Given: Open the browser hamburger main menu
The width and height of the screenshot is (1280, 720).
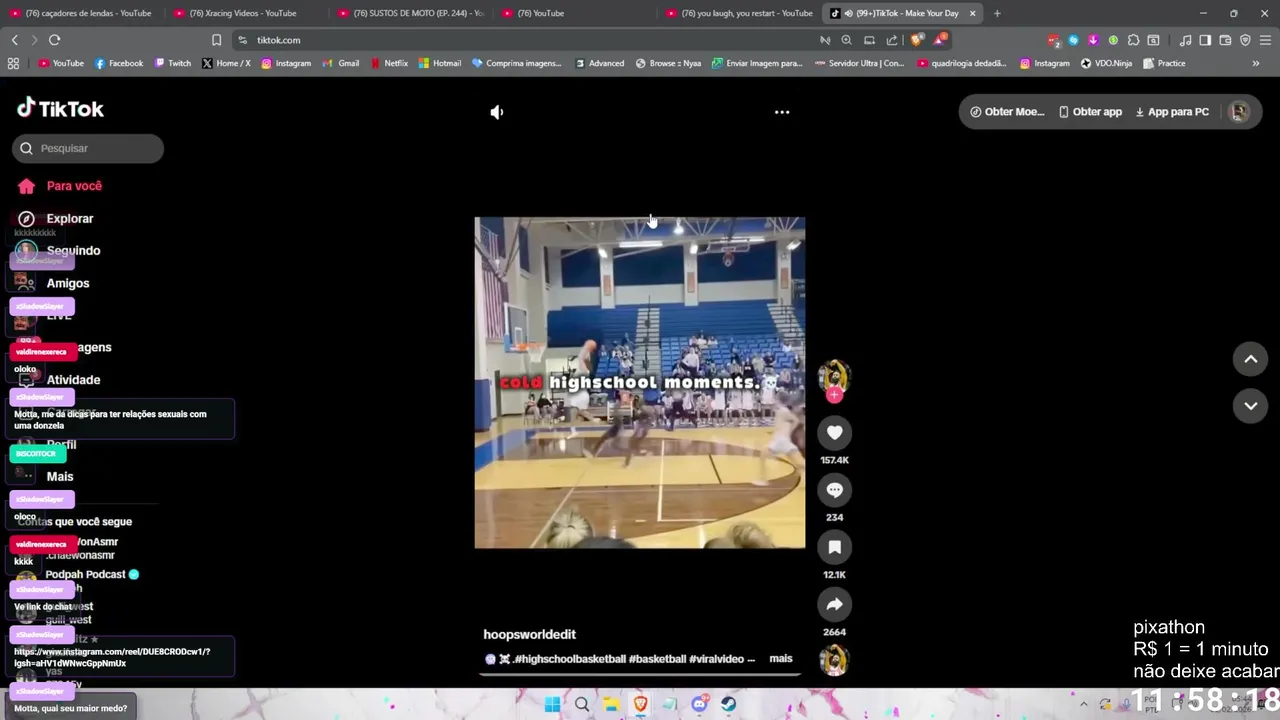Looking at the screenshot, I should point(1265,40).
